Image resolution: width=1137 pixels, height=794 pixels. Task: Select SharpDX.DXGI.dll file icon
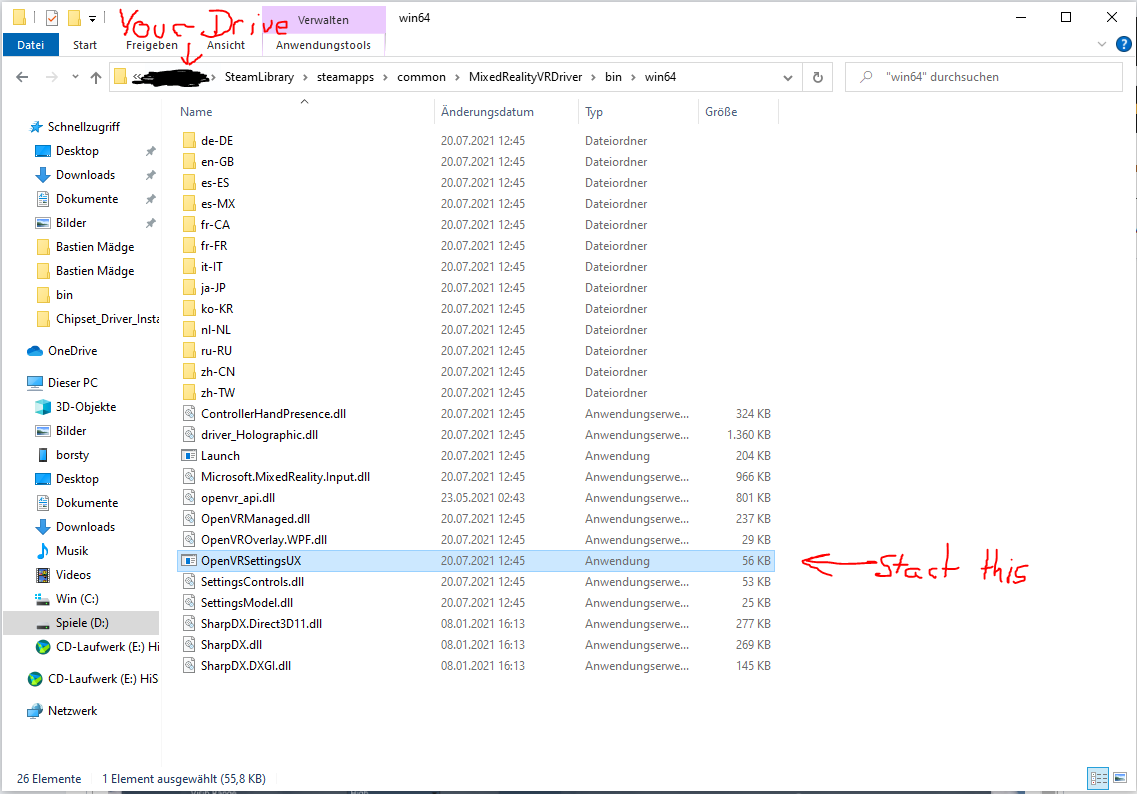point(189,666)
